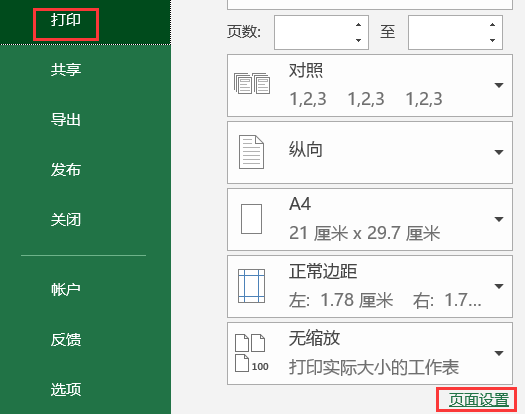This screenshot has width=525, height=414.
Task: Click the 无缩放 label text
Action: (x=314, y=338)
